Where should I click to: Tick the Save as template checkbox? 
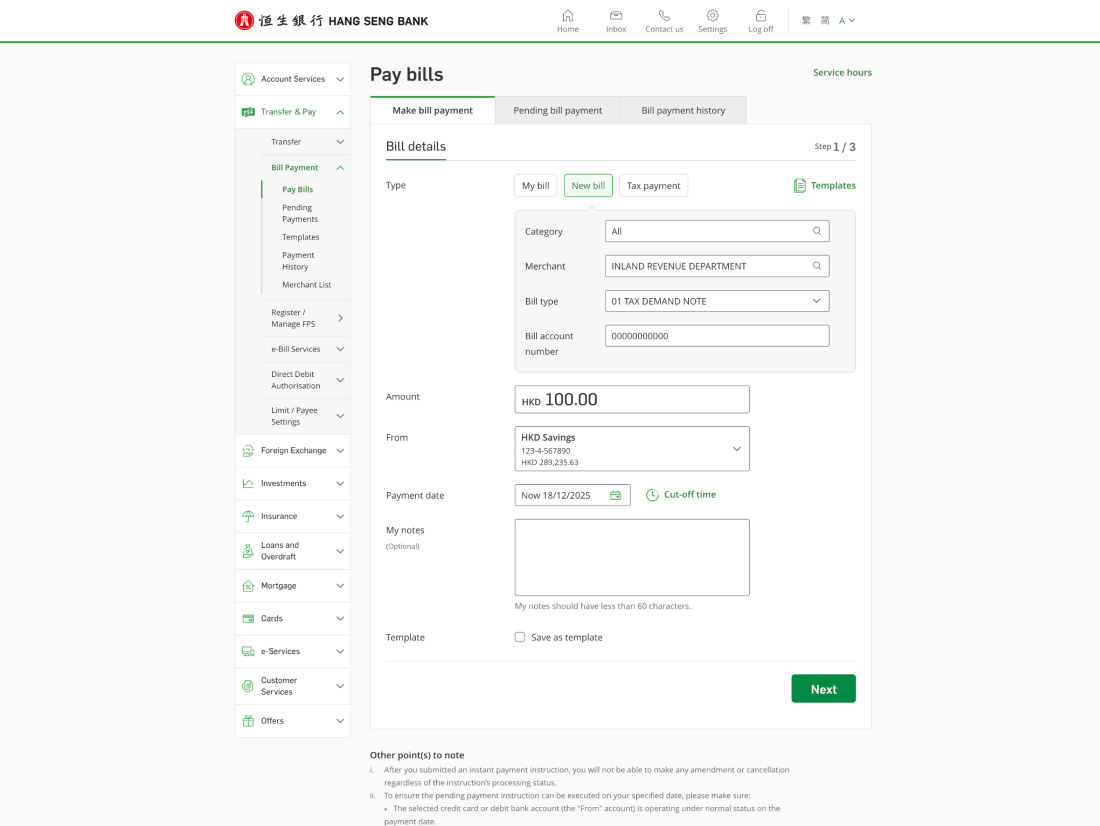point(520,637)
